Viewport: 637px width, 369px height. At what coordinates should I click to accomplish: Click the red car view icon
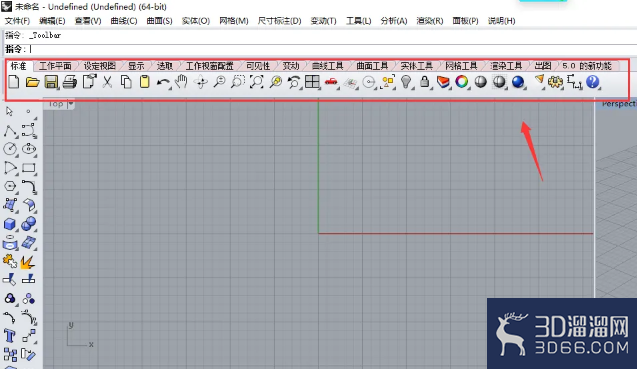(x=331, y=82)
